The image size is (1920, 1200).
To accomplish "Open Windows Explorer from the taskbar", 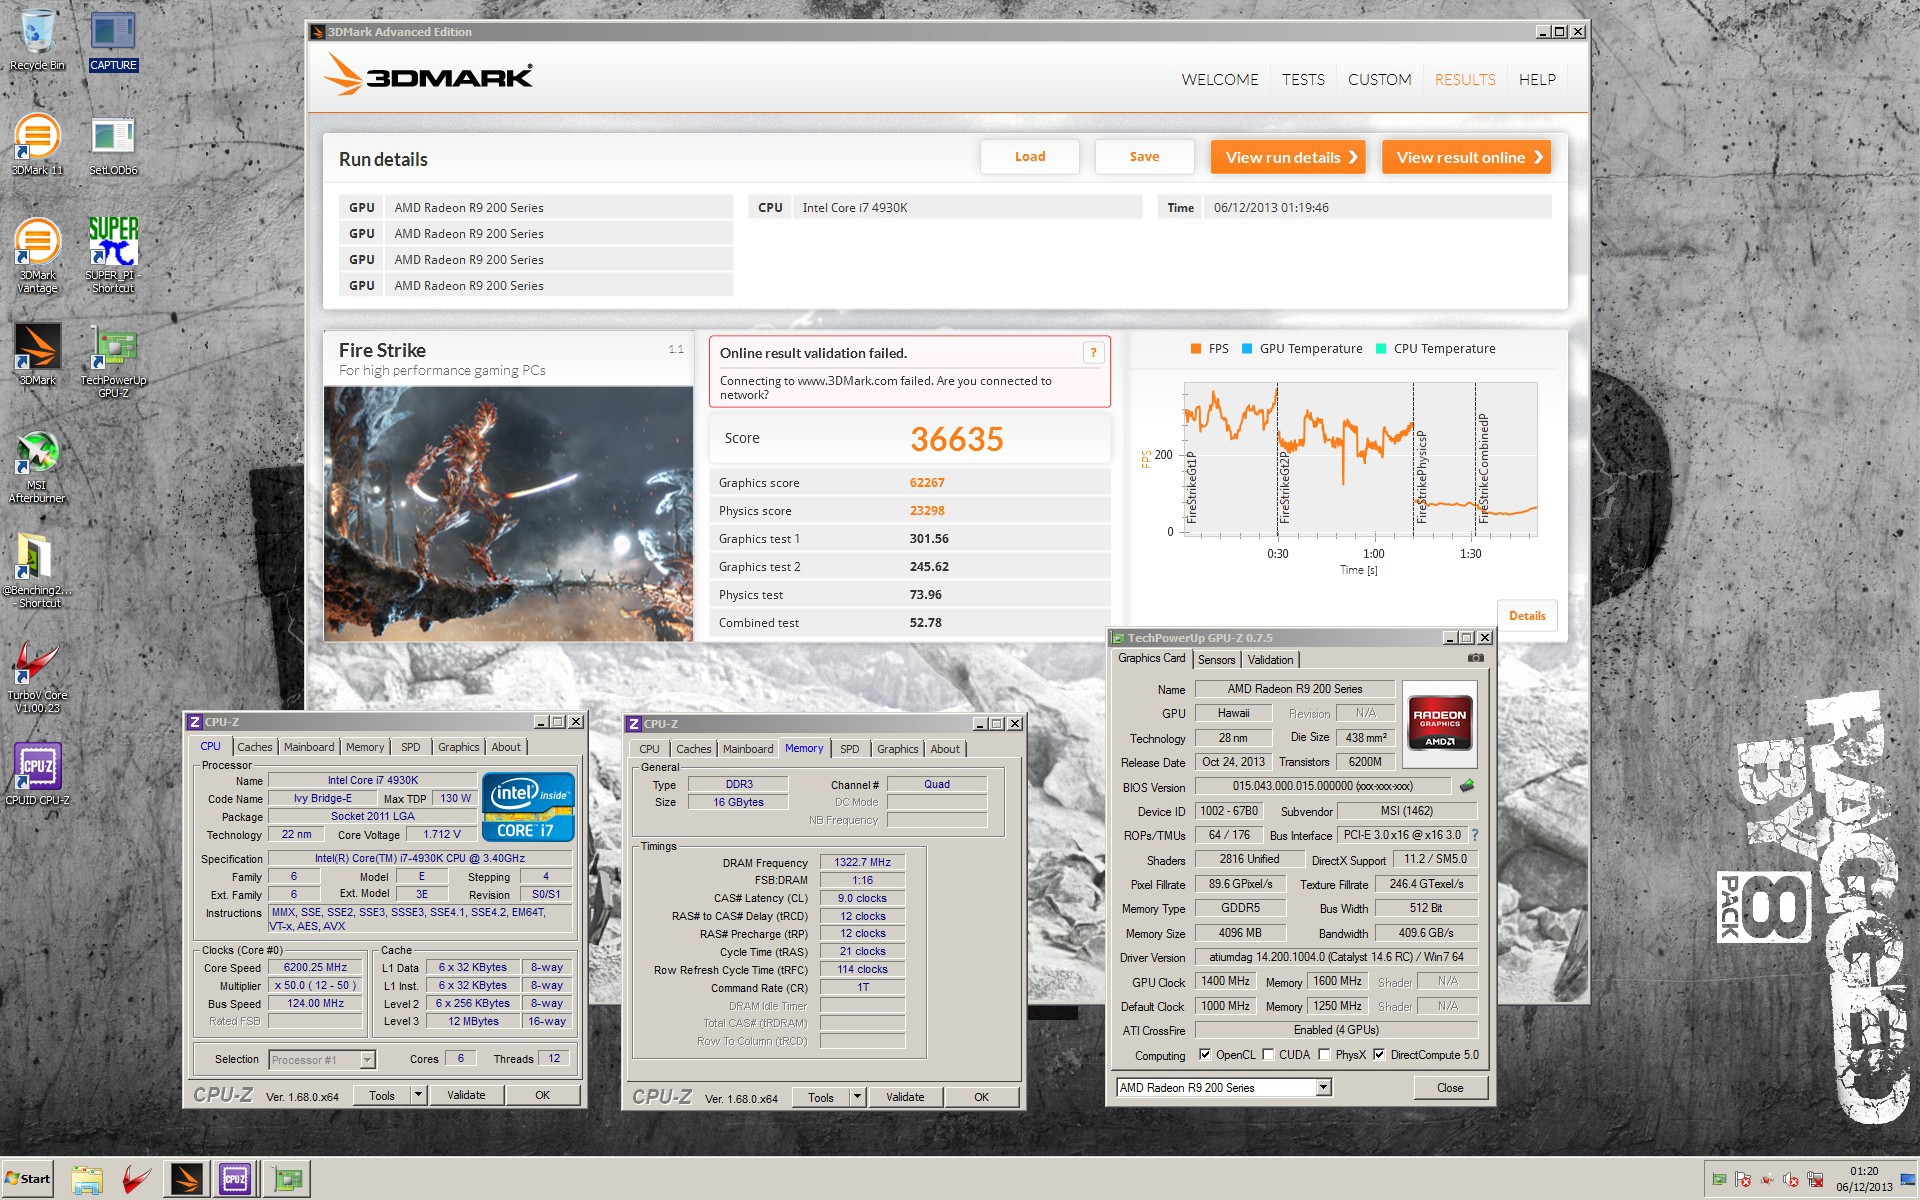I will pos(87,1179).
